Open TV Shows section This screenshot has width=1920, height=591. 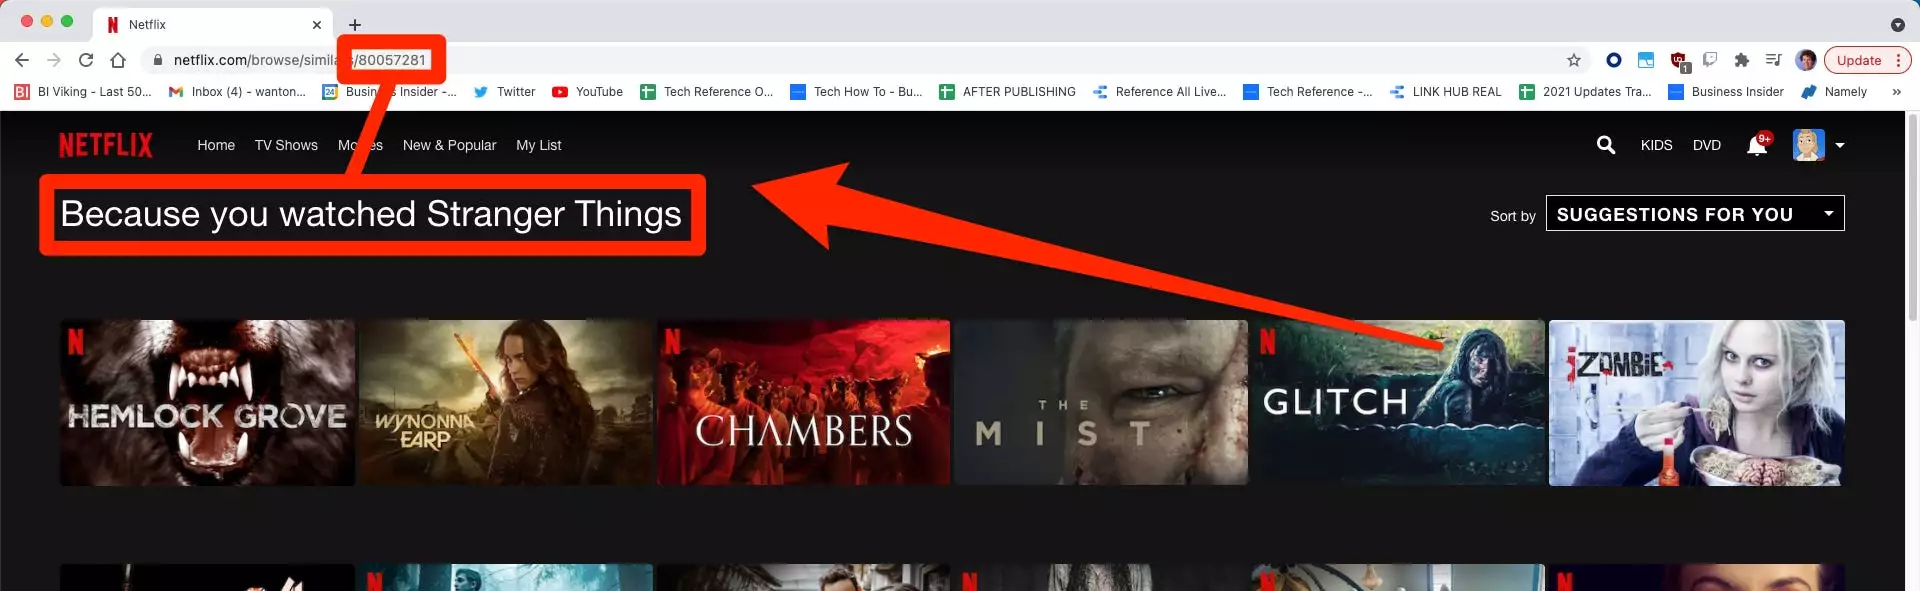286,145
